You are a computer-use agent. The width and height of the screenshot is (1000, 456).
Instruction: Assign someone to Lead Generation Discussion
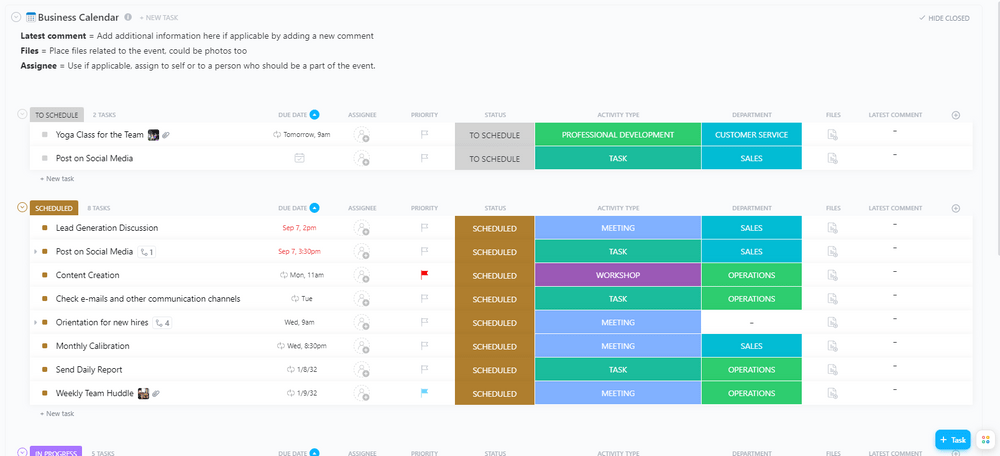pyautogui.click(x=362, y=228)
